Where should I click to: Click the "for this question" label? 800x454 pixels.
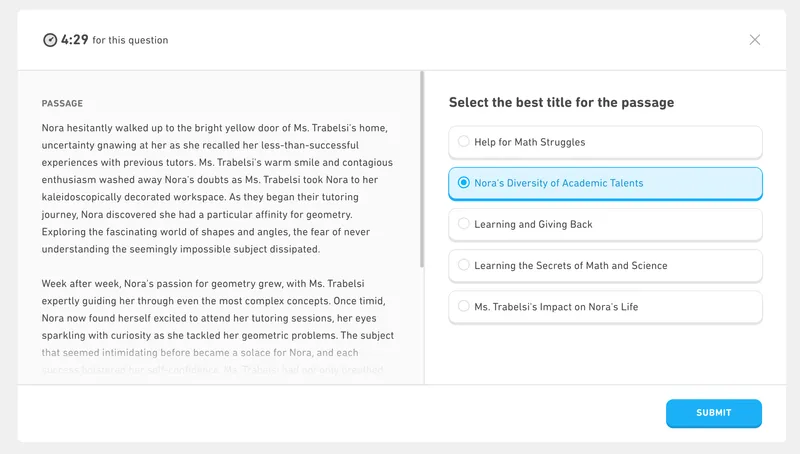tap(130, 41)
